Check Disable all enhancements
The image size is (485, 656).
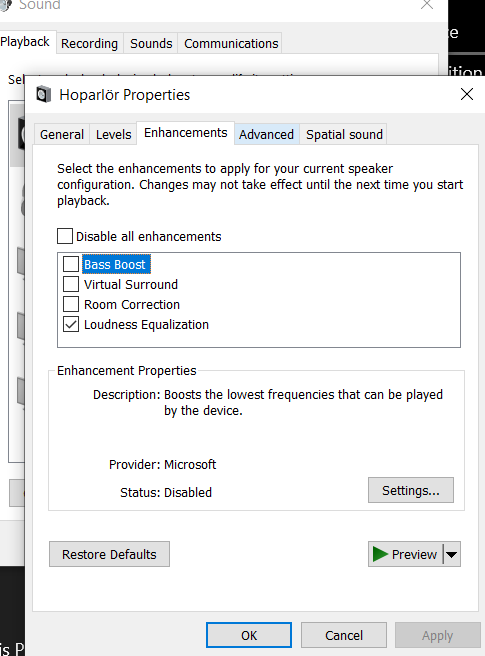tap(65, 236)
